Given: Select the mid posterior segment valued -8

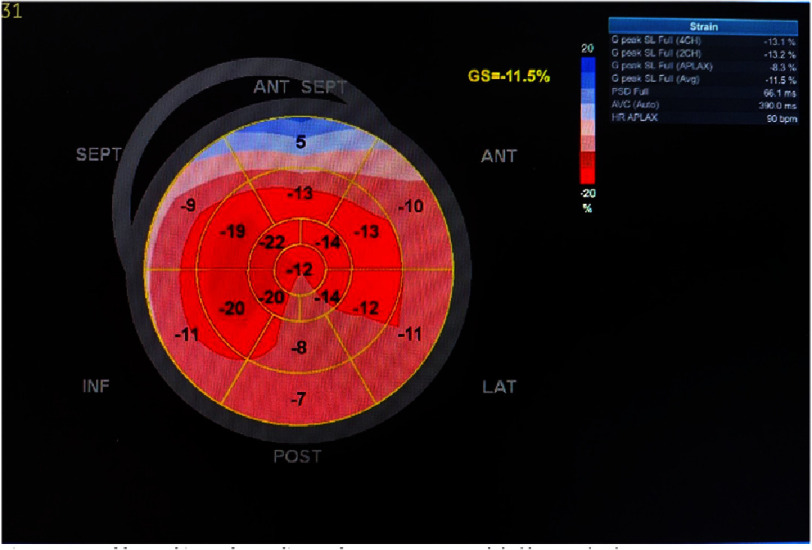Looking at the screenshot, I should 299,348.
